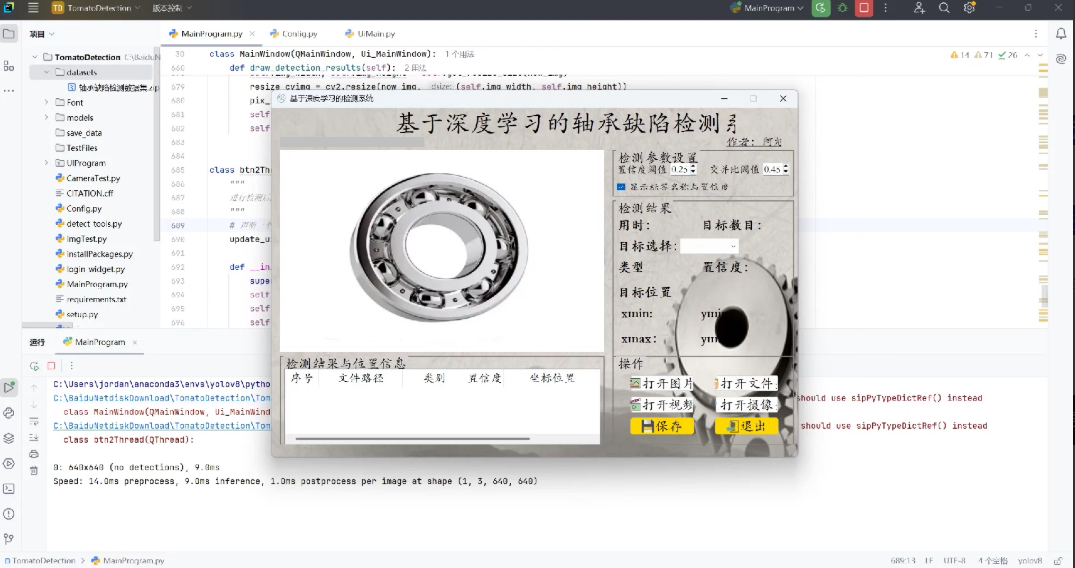The height and width of the screenshot is (568, 1075).
Task: Open the Notifications bell icon
Action: (x=1061, y=34)
